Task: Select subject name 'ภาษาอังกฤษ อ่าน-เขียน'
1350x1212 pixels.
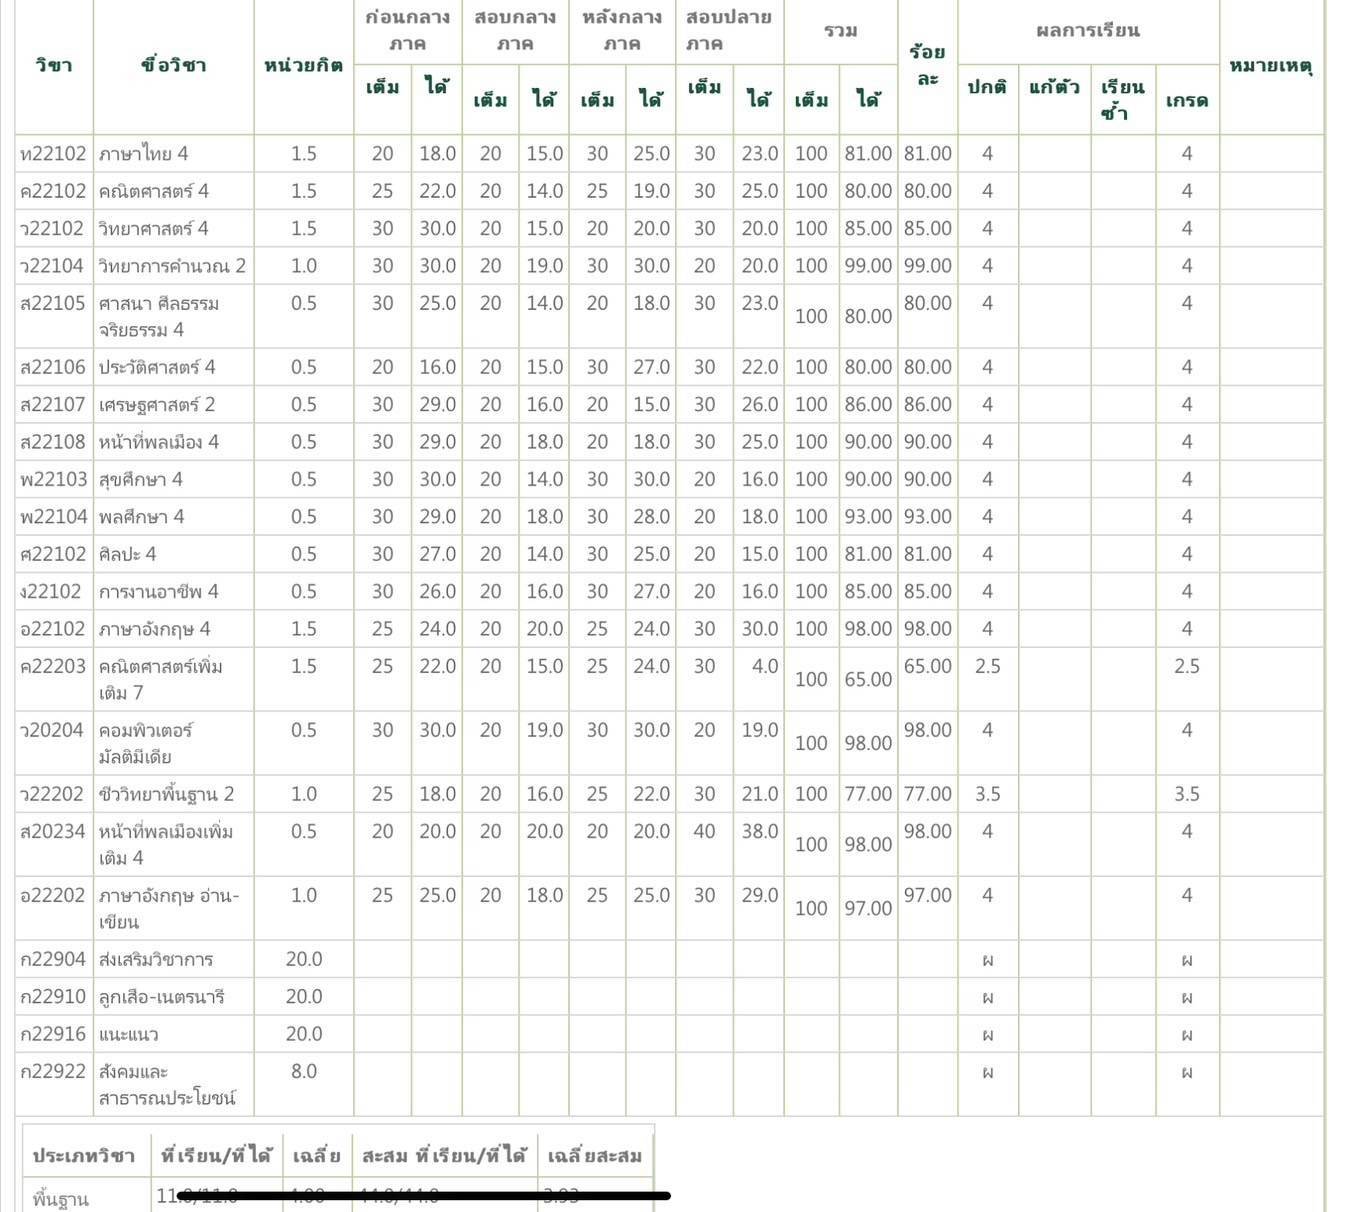Action: (x=169, y=908)
